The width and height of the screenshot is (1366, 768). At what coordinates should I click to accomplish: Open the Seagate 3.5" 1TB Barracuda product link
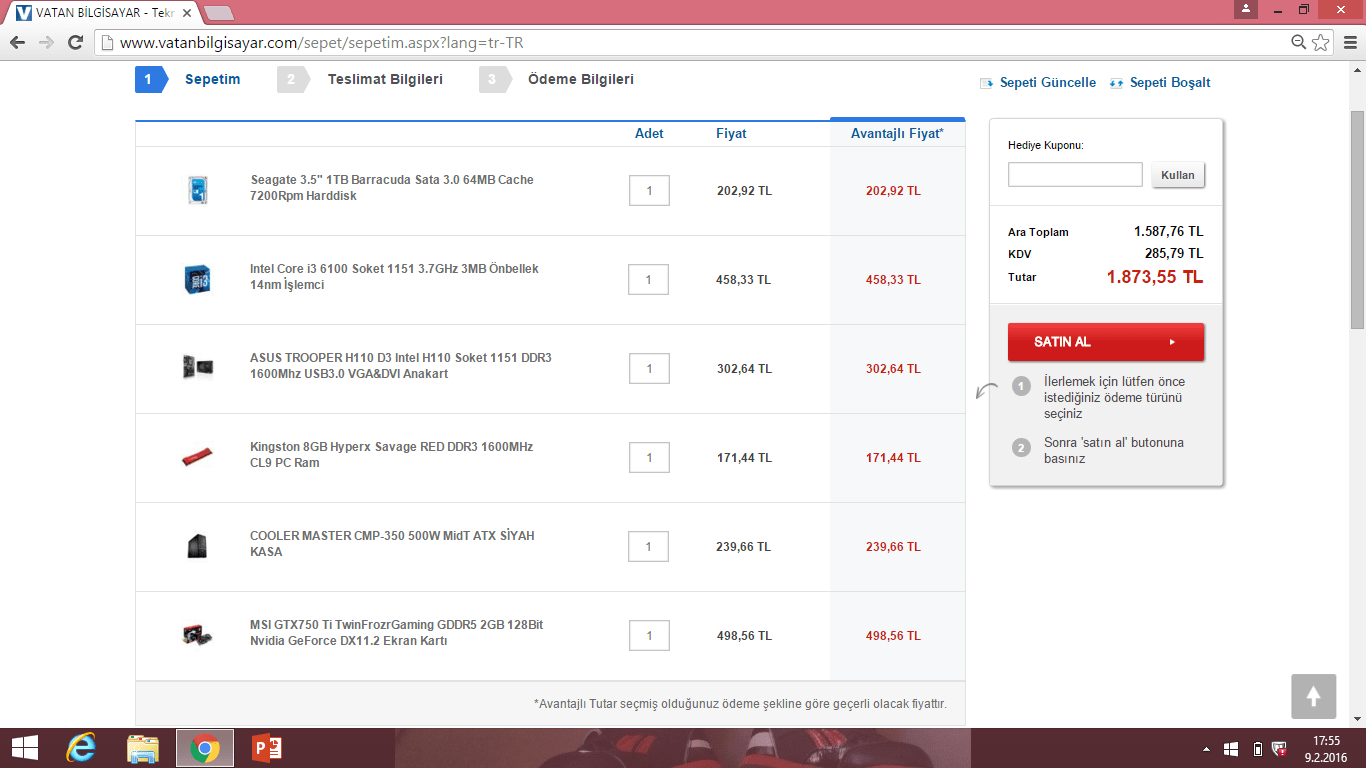(392, 188)
